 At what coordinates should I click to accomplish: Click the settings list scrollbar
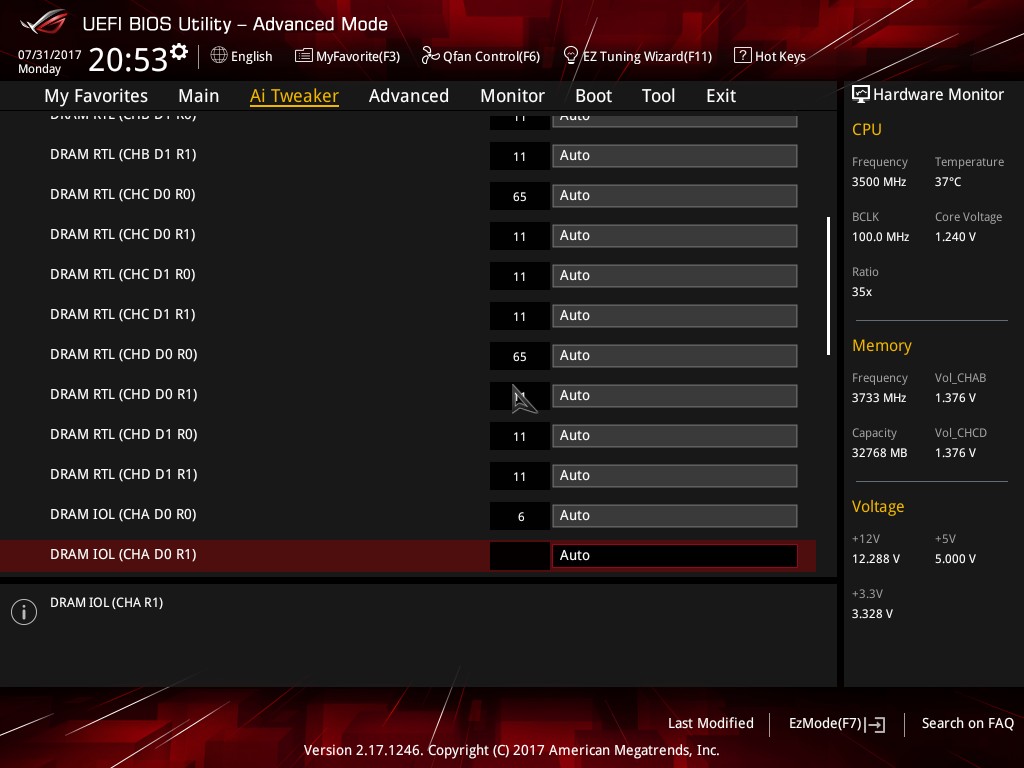point(828,286)
